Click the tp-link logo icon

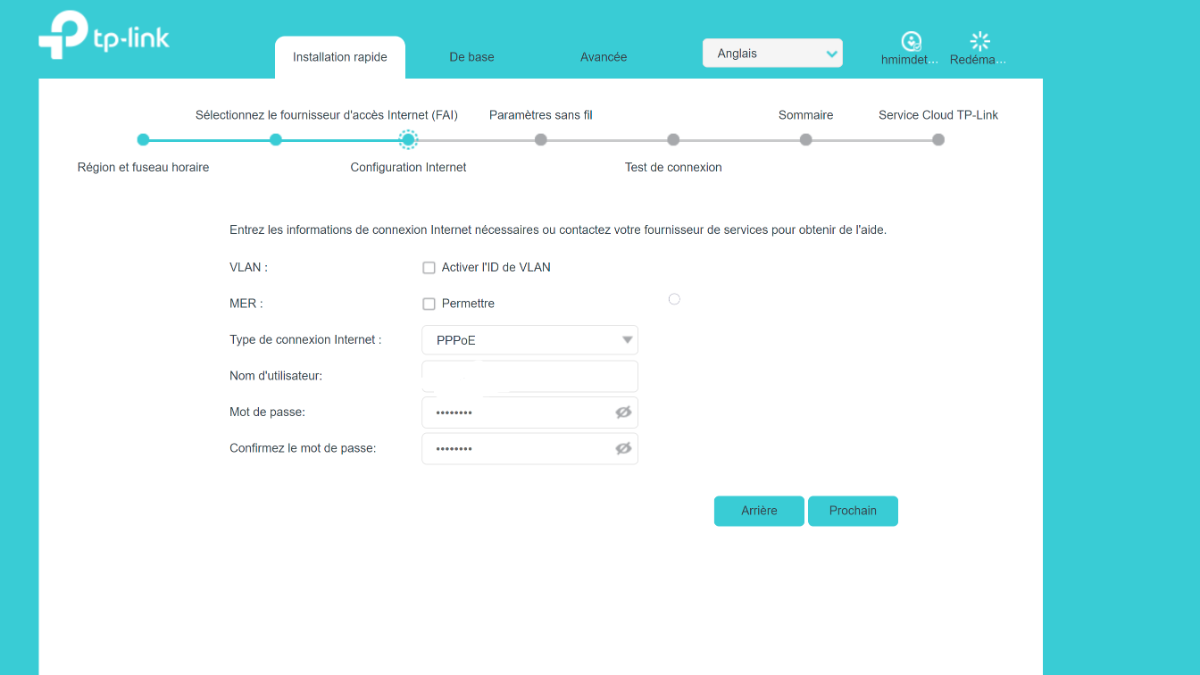(63, 37)
